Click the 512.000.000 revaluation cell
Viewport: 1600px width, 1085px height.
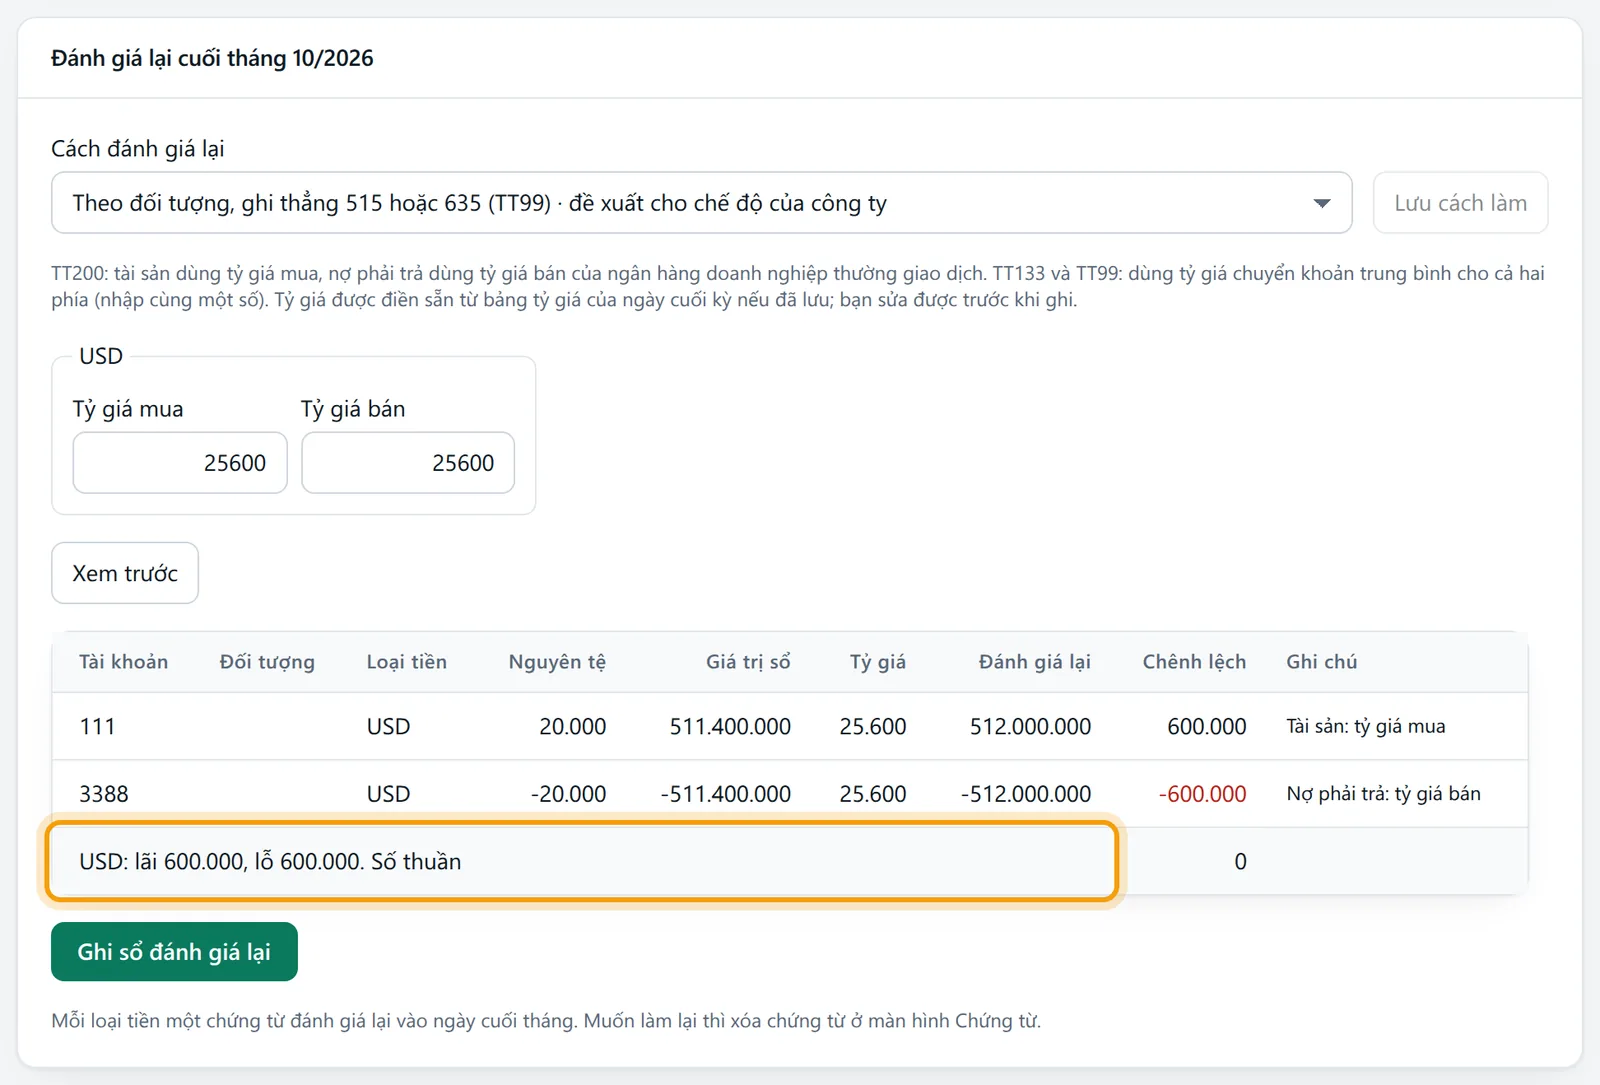(1030, 727)
